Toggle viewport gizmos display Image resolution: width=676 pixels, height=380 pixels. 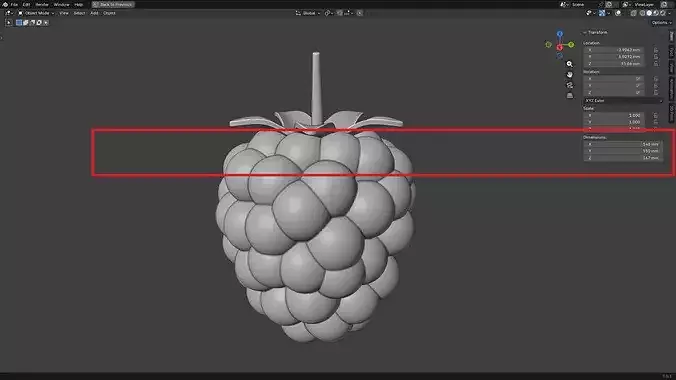[603, 13]
